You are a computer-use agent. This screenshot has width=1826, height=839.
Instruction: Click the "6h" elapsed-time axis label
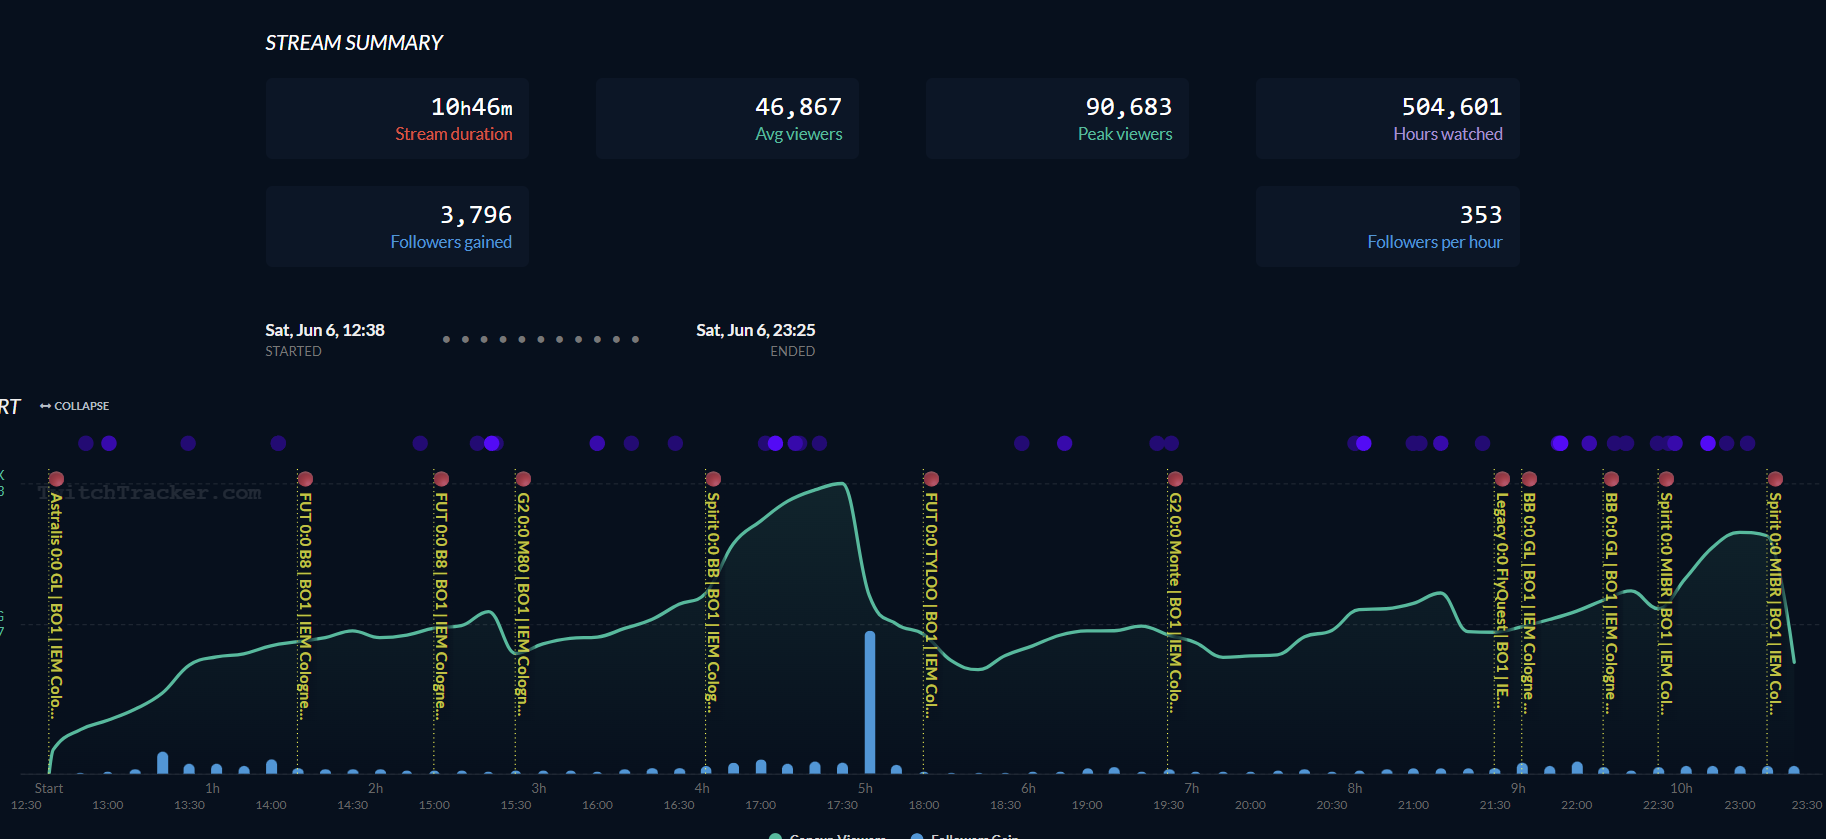coord(1028,788)
